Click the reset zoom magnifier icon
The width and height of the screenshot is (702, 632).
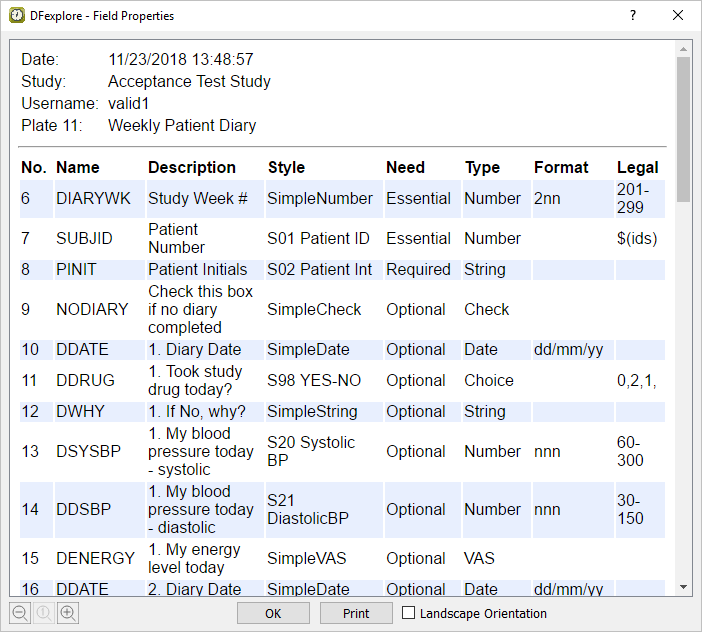click(x=44, y=613)
